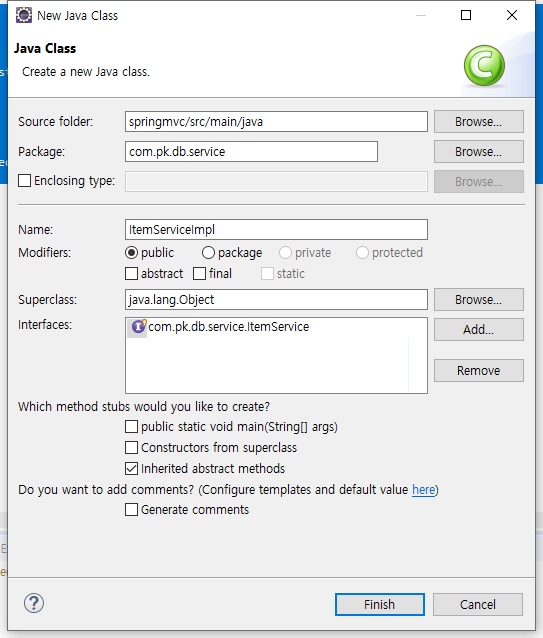Click the 'Interfaces:' label
This screenshot has height=638, width=543.
coord(45,325)
